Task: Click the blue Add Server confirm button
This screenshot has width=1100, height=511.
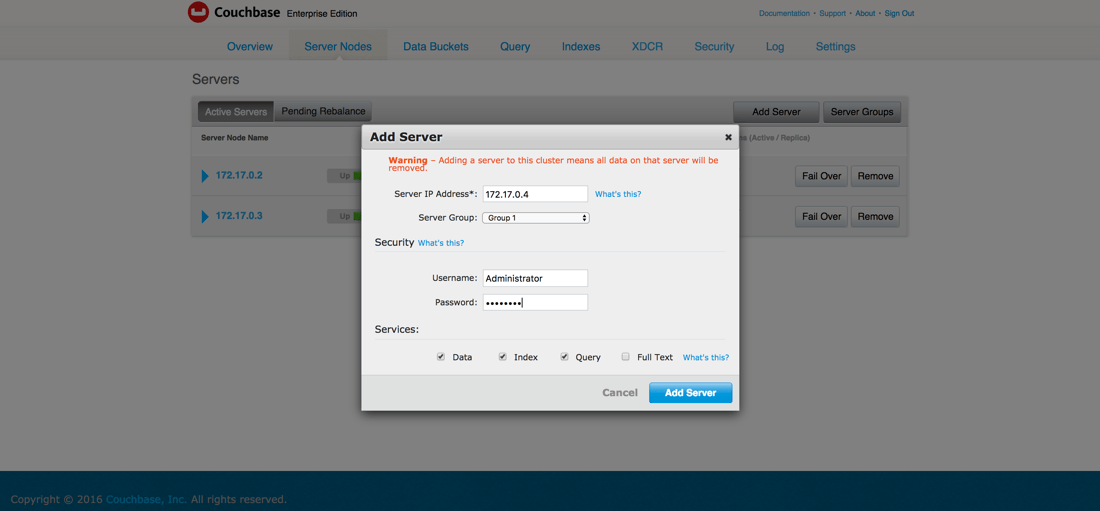Action: (x=690, y=393)
